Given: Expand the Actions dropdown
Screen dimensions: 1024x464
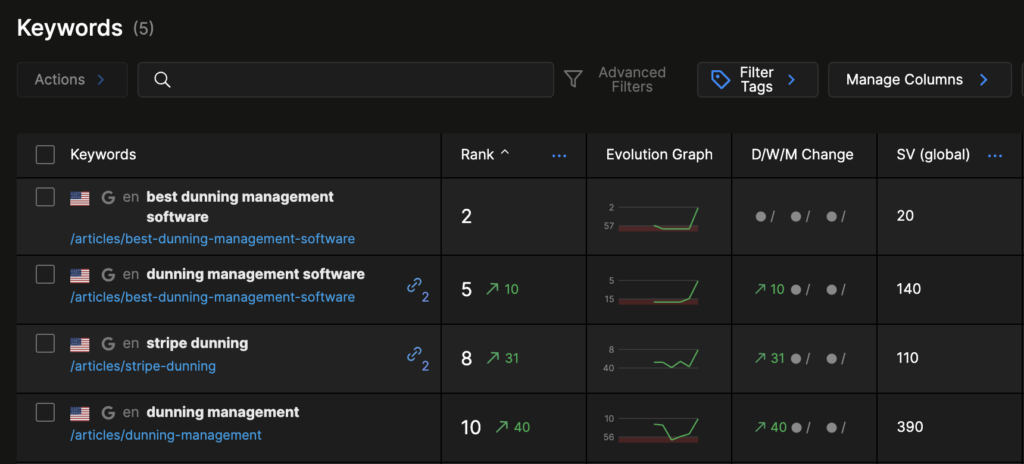Looking at the screenshot, I should pyautogui.click(x=71, y=80).
